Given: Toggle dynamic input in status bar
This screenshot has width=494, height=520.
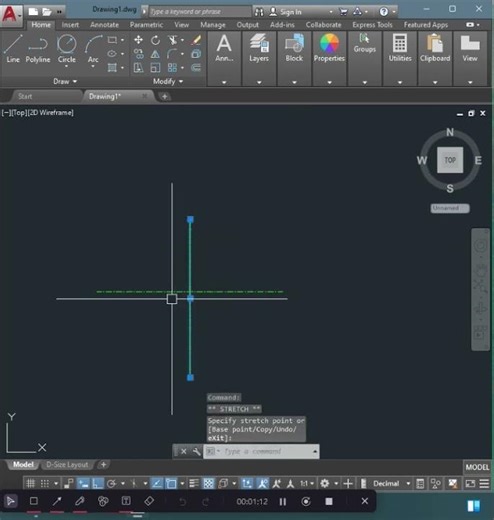Looking at the screenshot, I should pyautogui.click(x=83, y=483).
